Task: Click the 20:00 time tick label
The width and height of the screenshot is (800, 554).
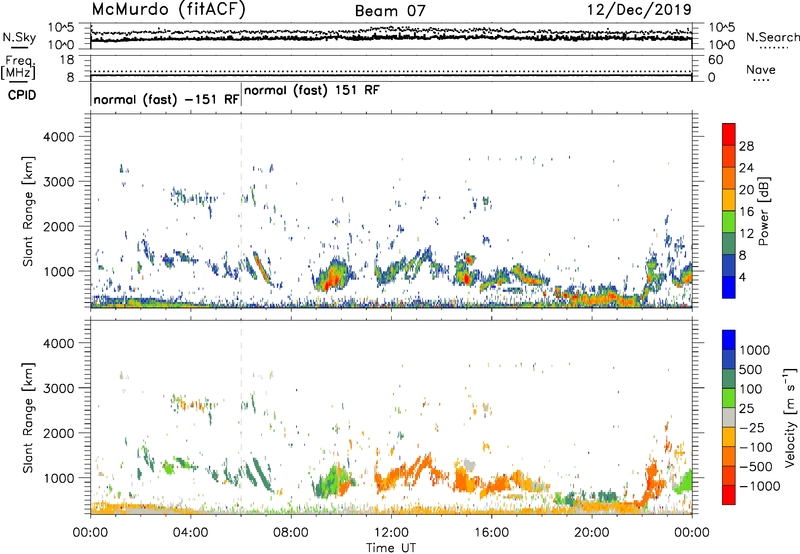Action: pyautogui.click(x=591, y=533)
